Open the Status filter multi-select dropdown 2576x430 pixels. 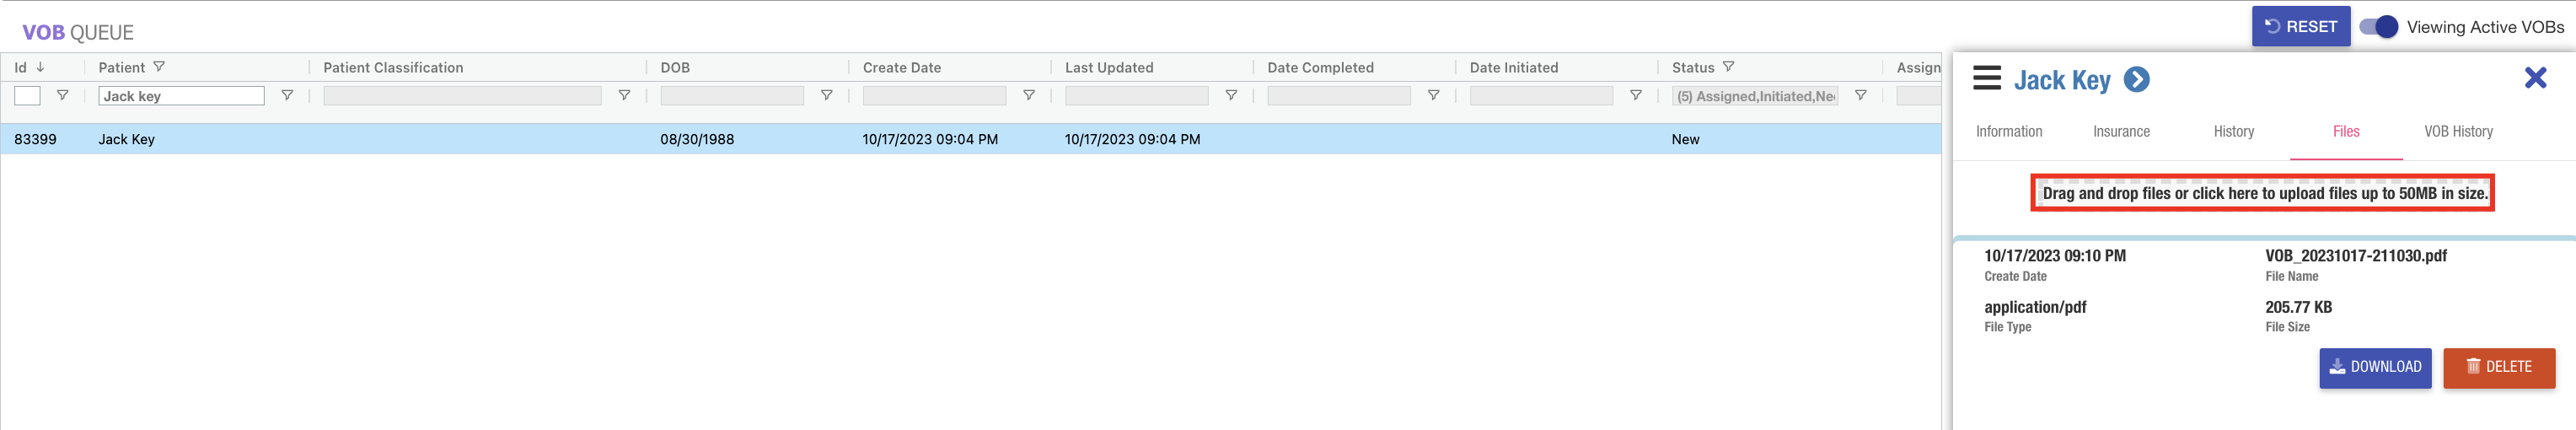click(1754, 96)
